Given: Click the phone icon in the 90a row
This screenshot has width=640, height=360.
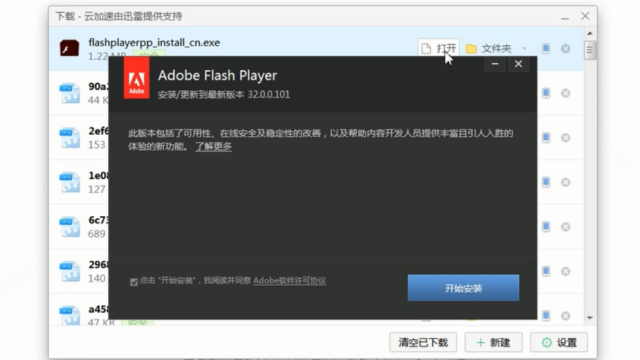Looking at the screenshot, I should tap(546, 93).
